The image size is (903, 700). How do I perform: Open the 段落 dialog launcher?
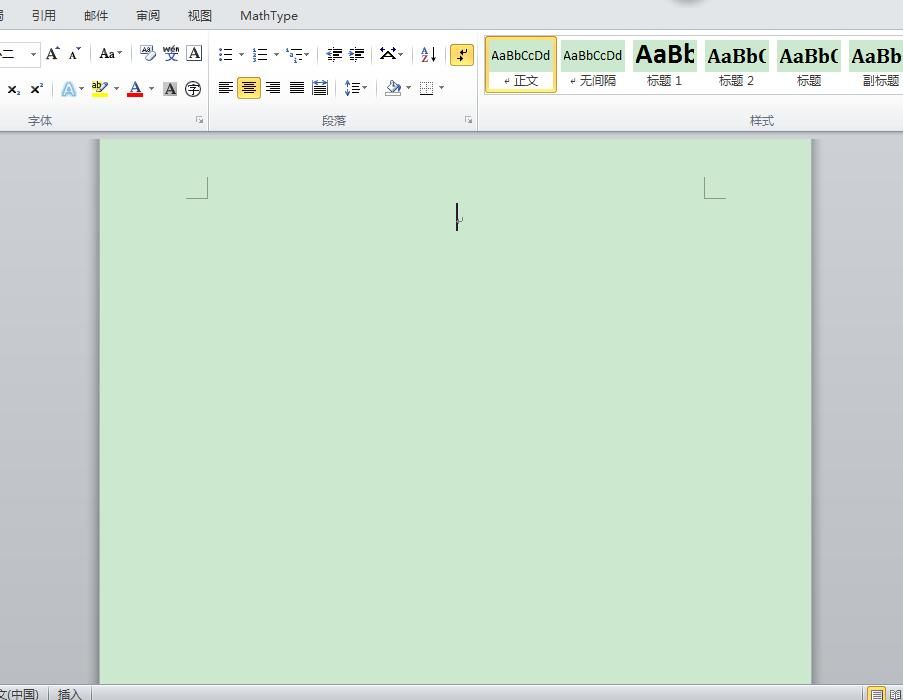[468, 120]
